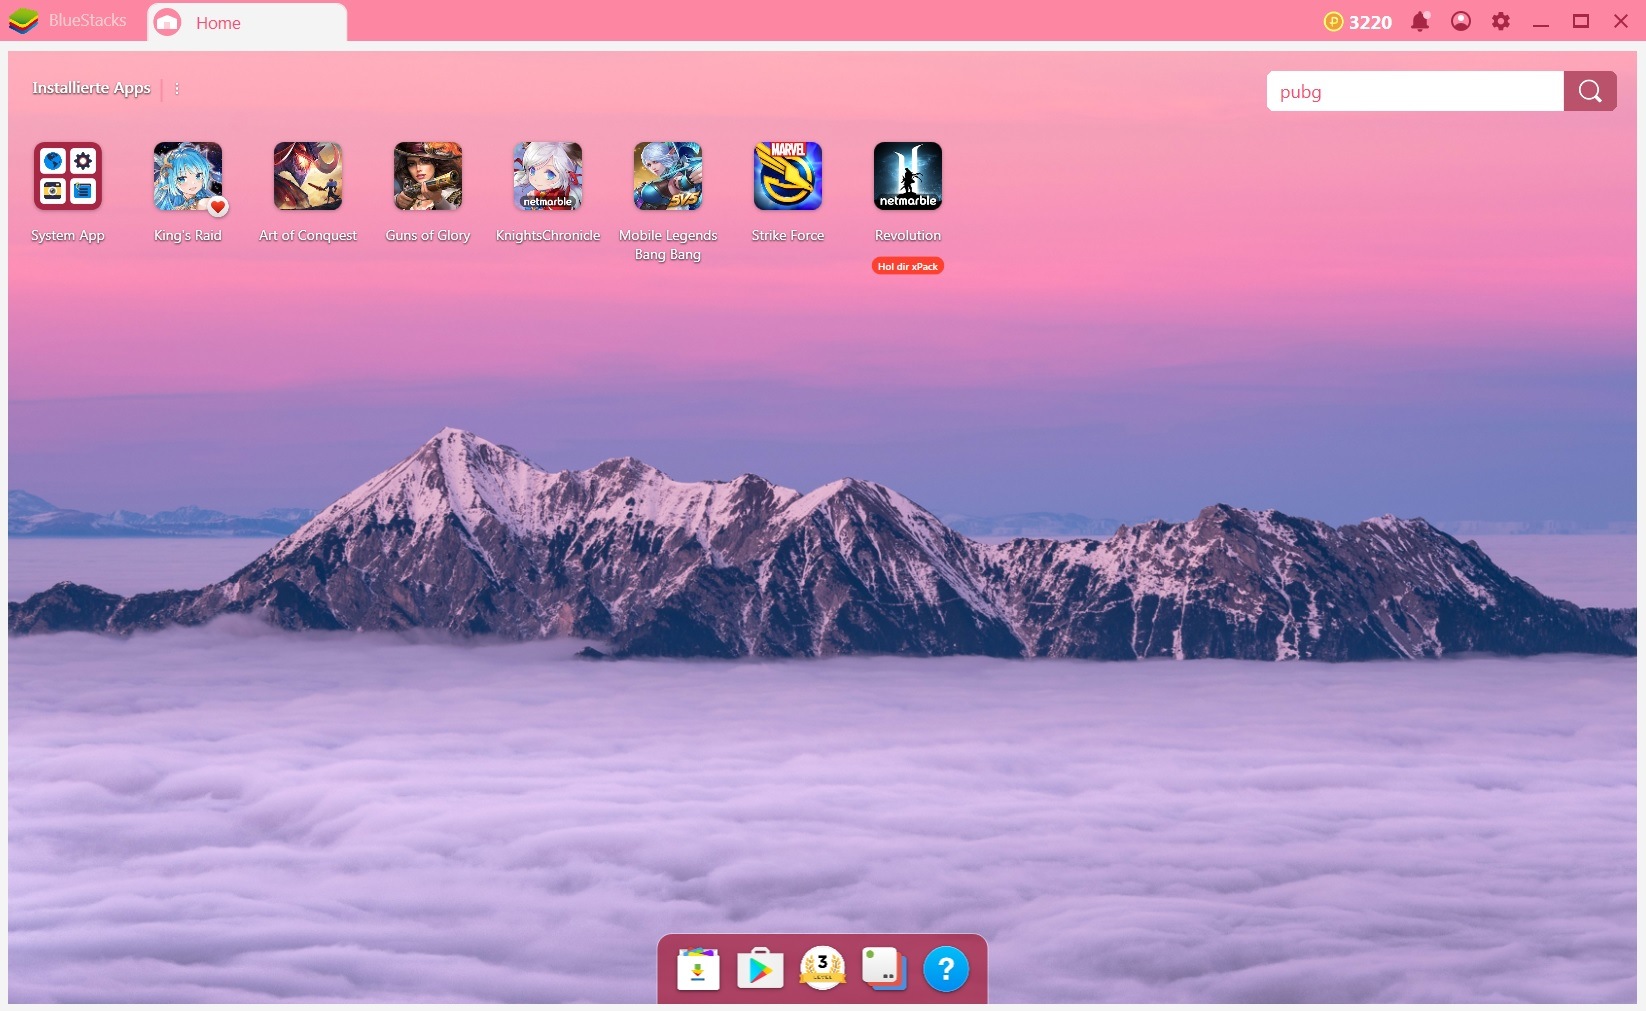The width and height of the screenshot is (1646, 1011).
Task: Select the Home tab
Action: (247, 22)
